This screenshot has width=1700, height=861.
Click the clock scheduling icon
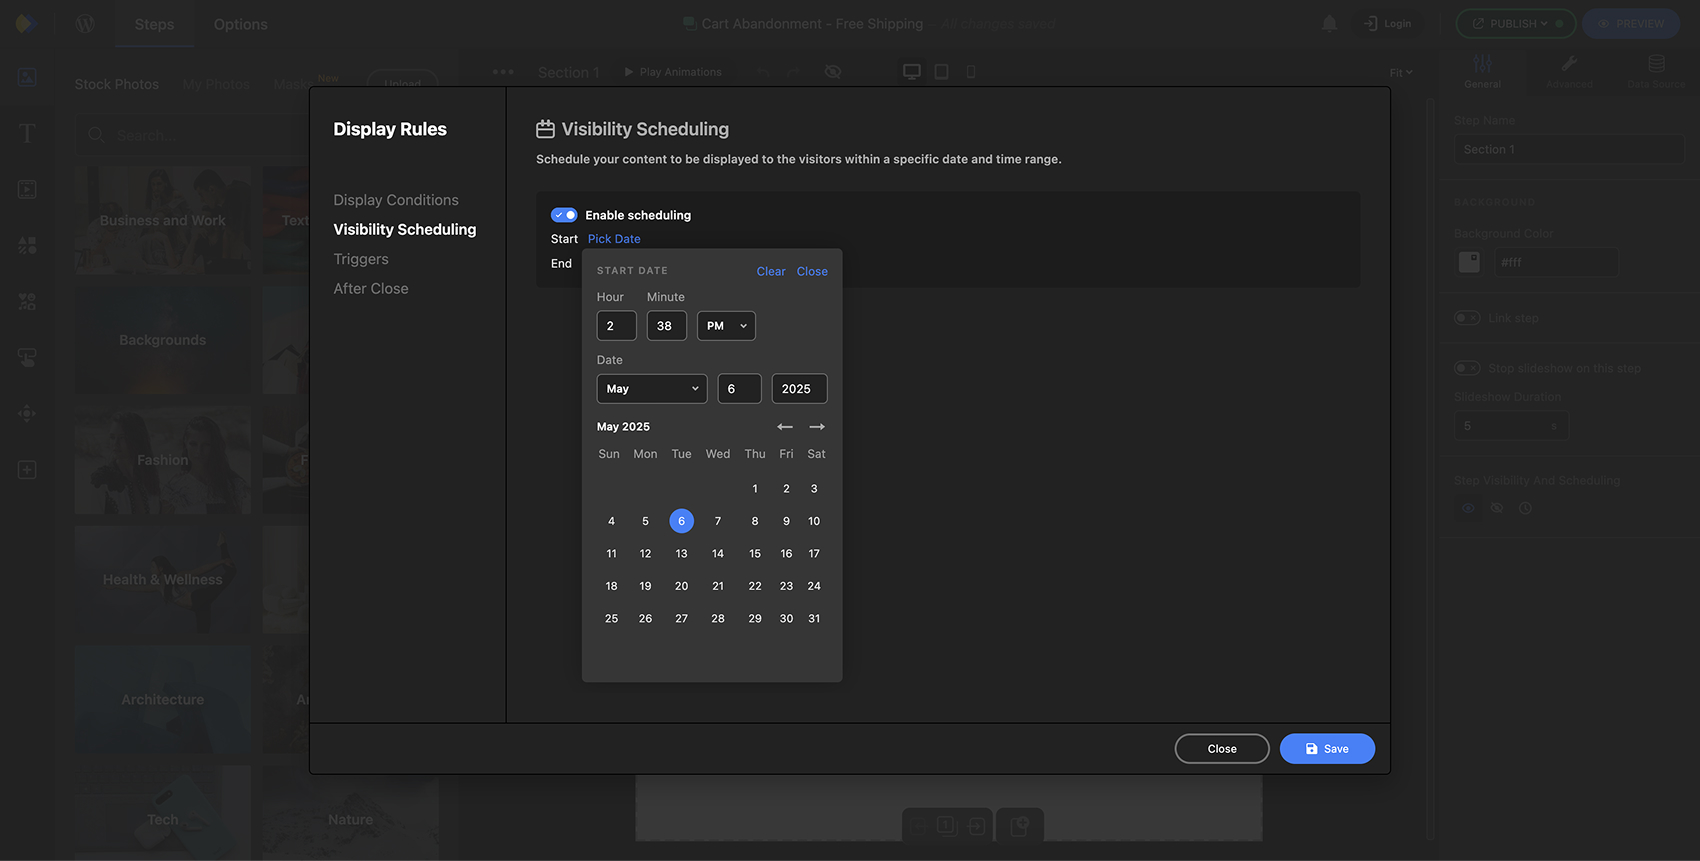[1525, 508]
